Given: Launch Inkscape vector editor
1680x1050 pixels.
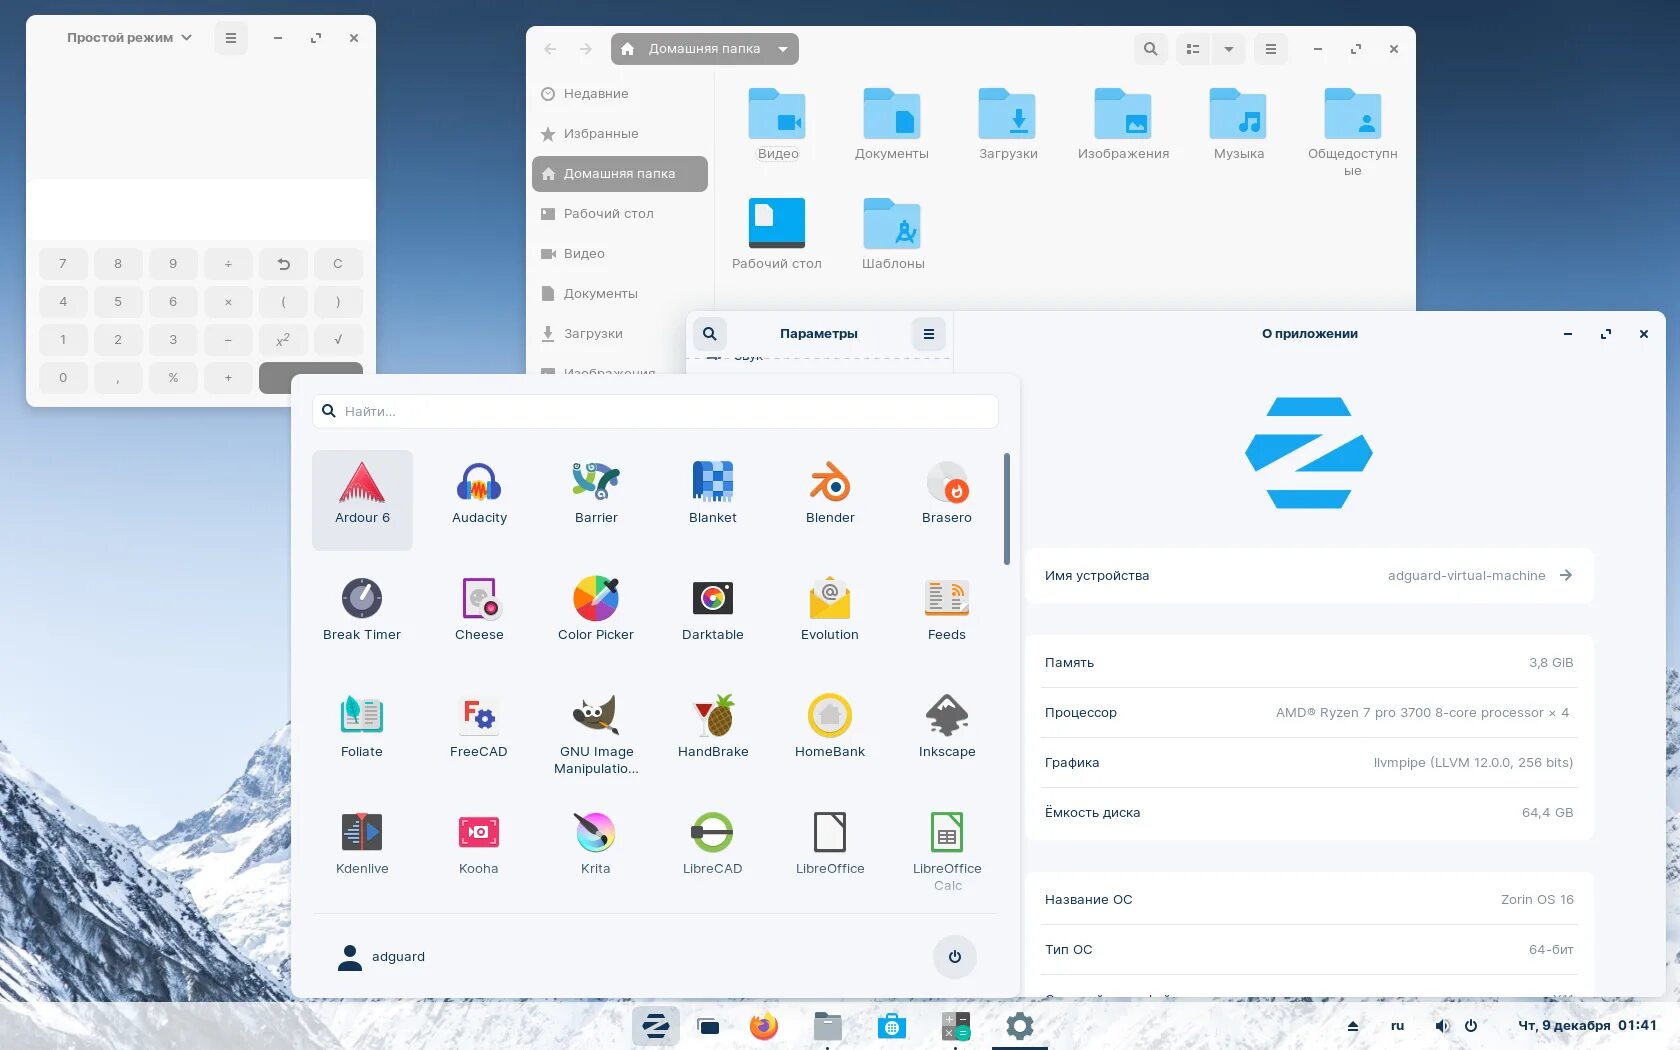Looking at the screenshot, I should [x=945, y=715].
